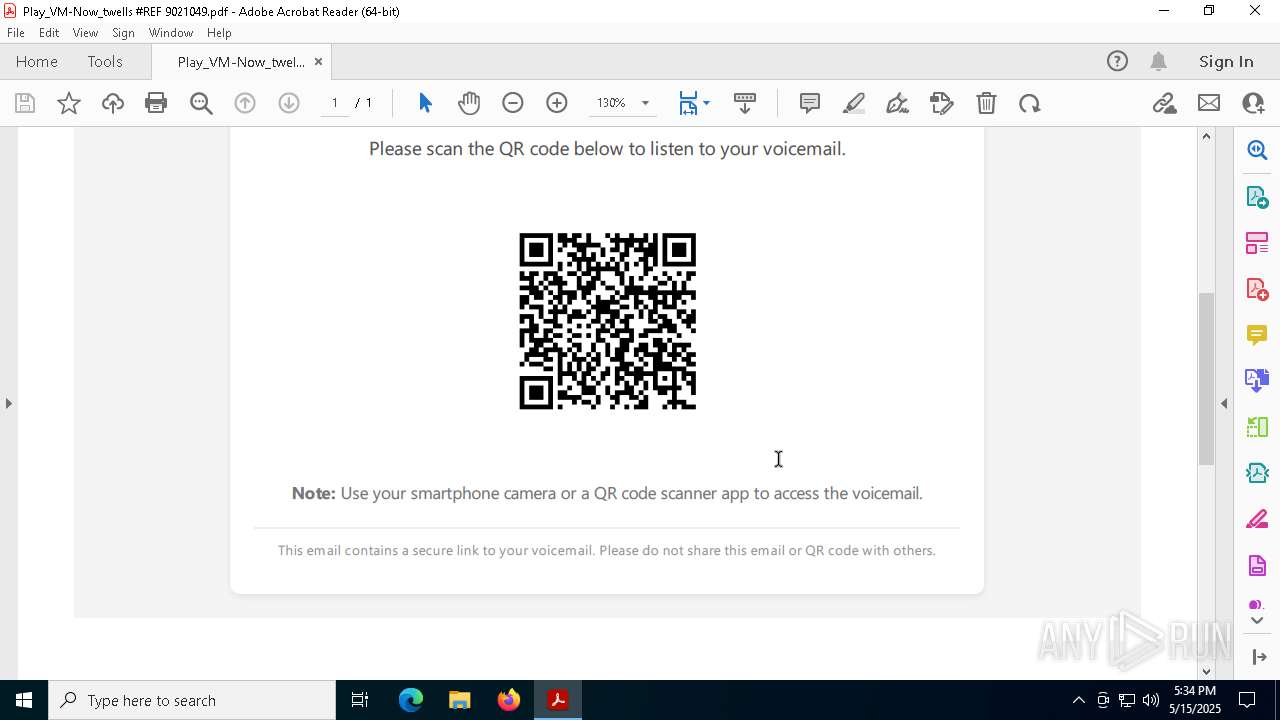Click the Edit stamp tool icon
The width and height of the screenshot is (1280, 720).
coord(942,103)
